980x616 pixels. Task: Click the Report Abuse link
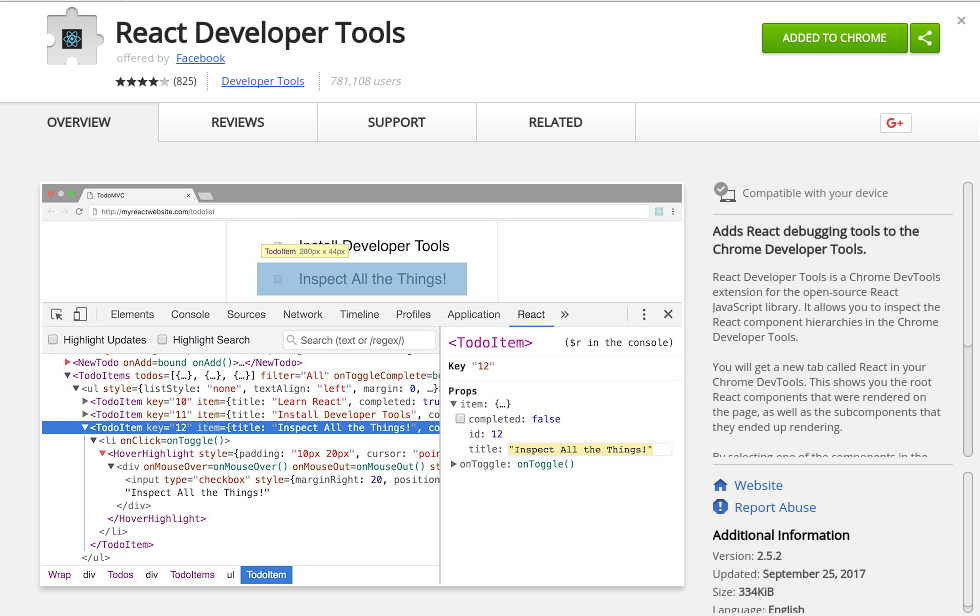coord(775,507)
